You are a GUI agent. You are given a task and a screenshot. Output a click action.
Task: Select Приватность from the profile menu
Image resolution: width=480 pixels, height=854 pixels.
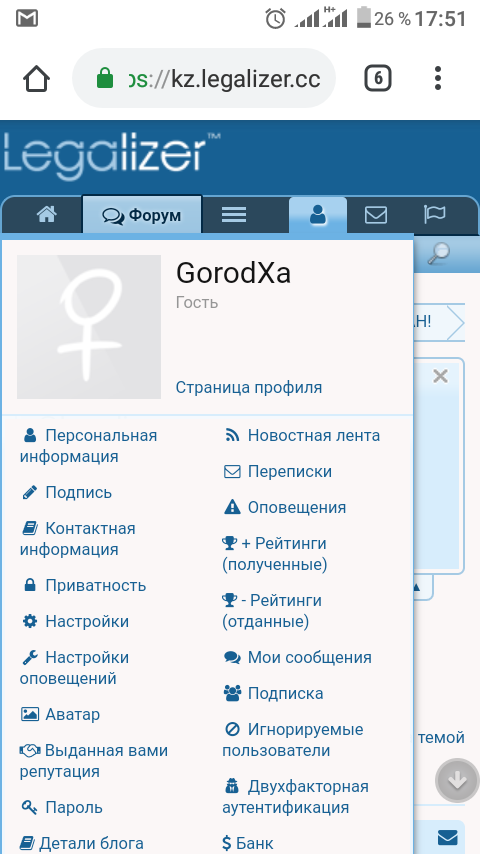(x=84, y=585)
